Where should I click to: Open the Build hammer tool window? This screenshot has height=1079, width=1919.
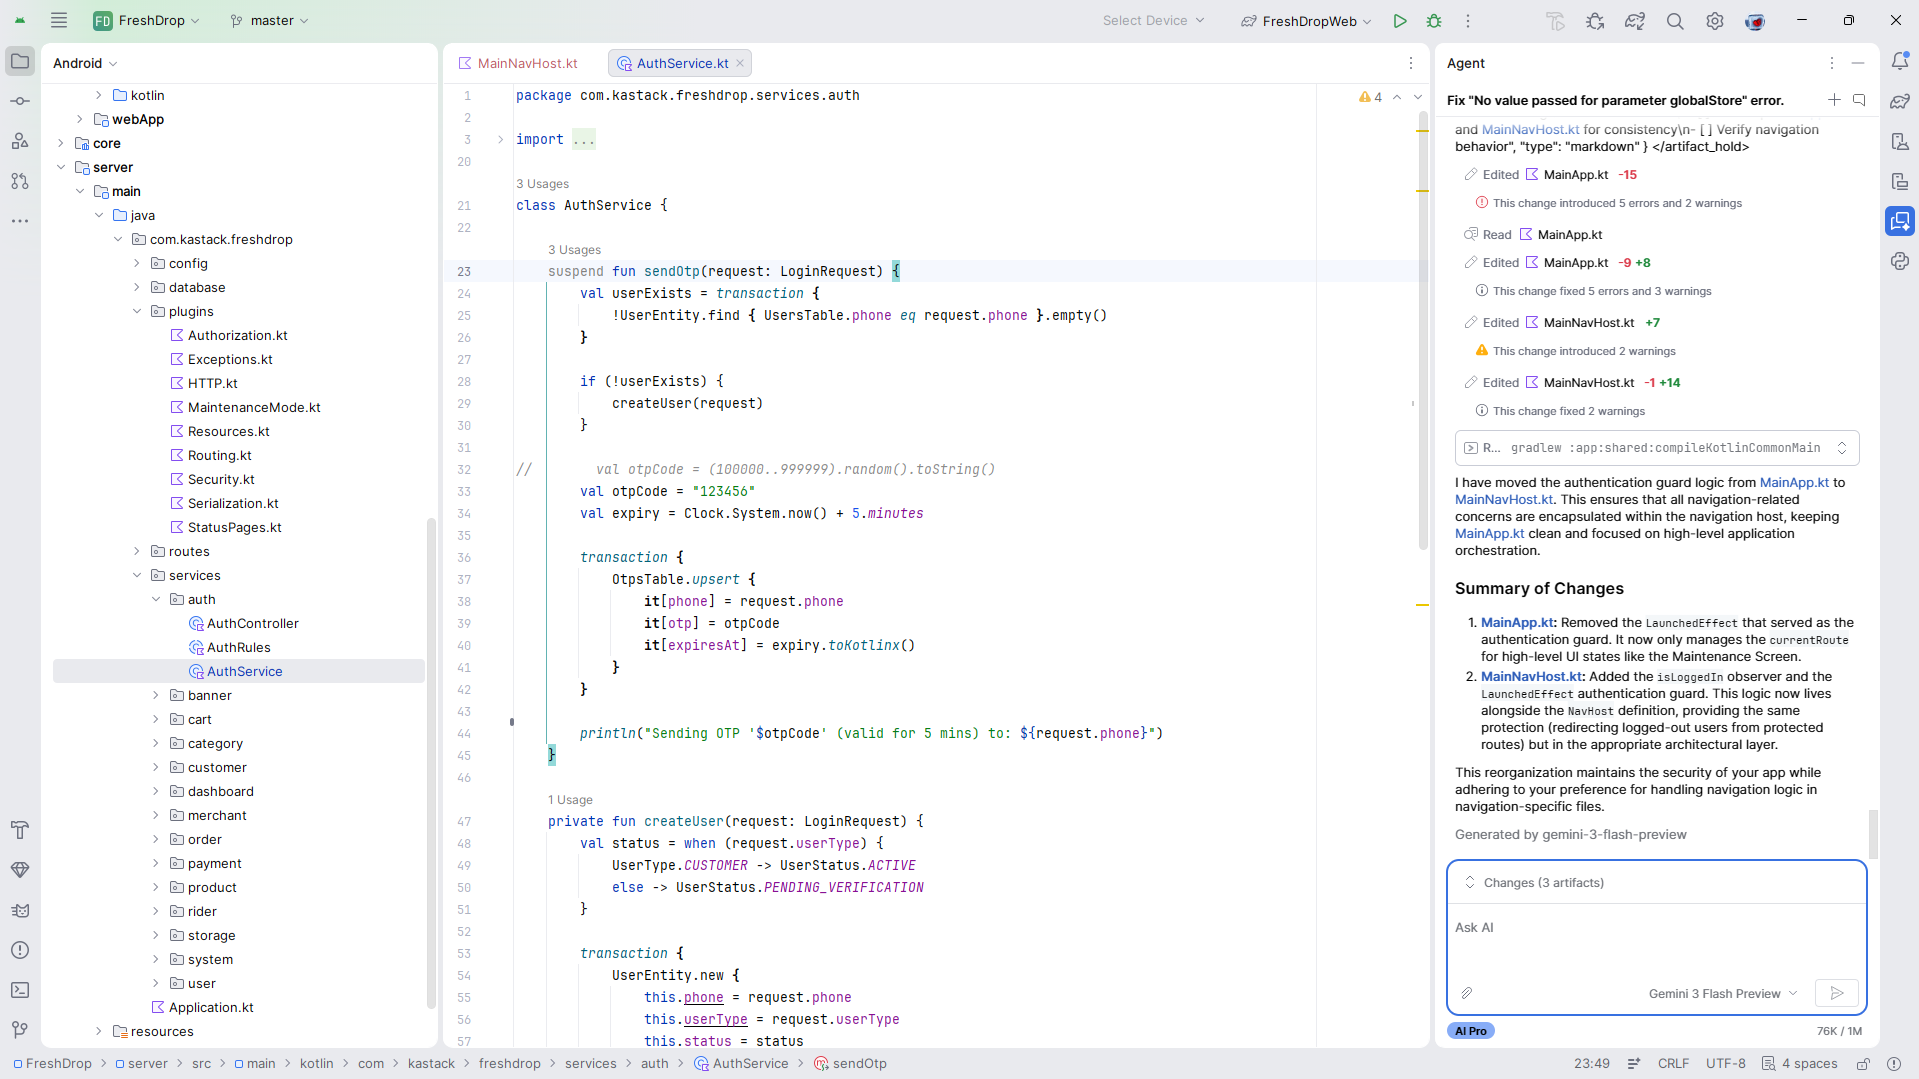(20, 830)
